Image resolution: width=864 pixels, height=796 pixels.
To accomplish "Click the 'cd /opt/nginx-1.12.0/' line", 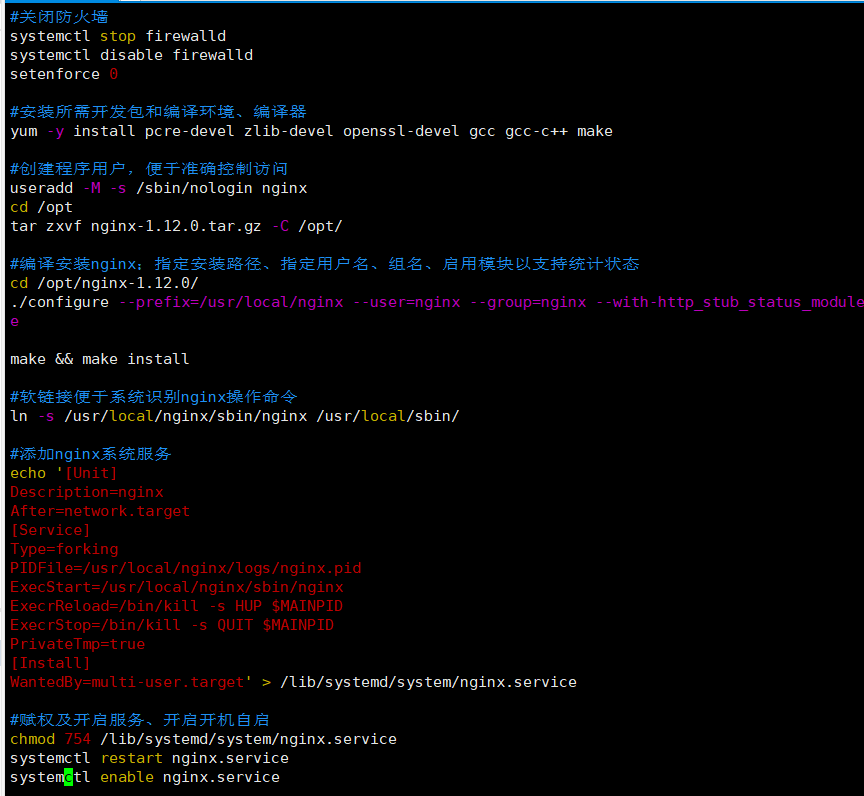I will pos(104,283).
